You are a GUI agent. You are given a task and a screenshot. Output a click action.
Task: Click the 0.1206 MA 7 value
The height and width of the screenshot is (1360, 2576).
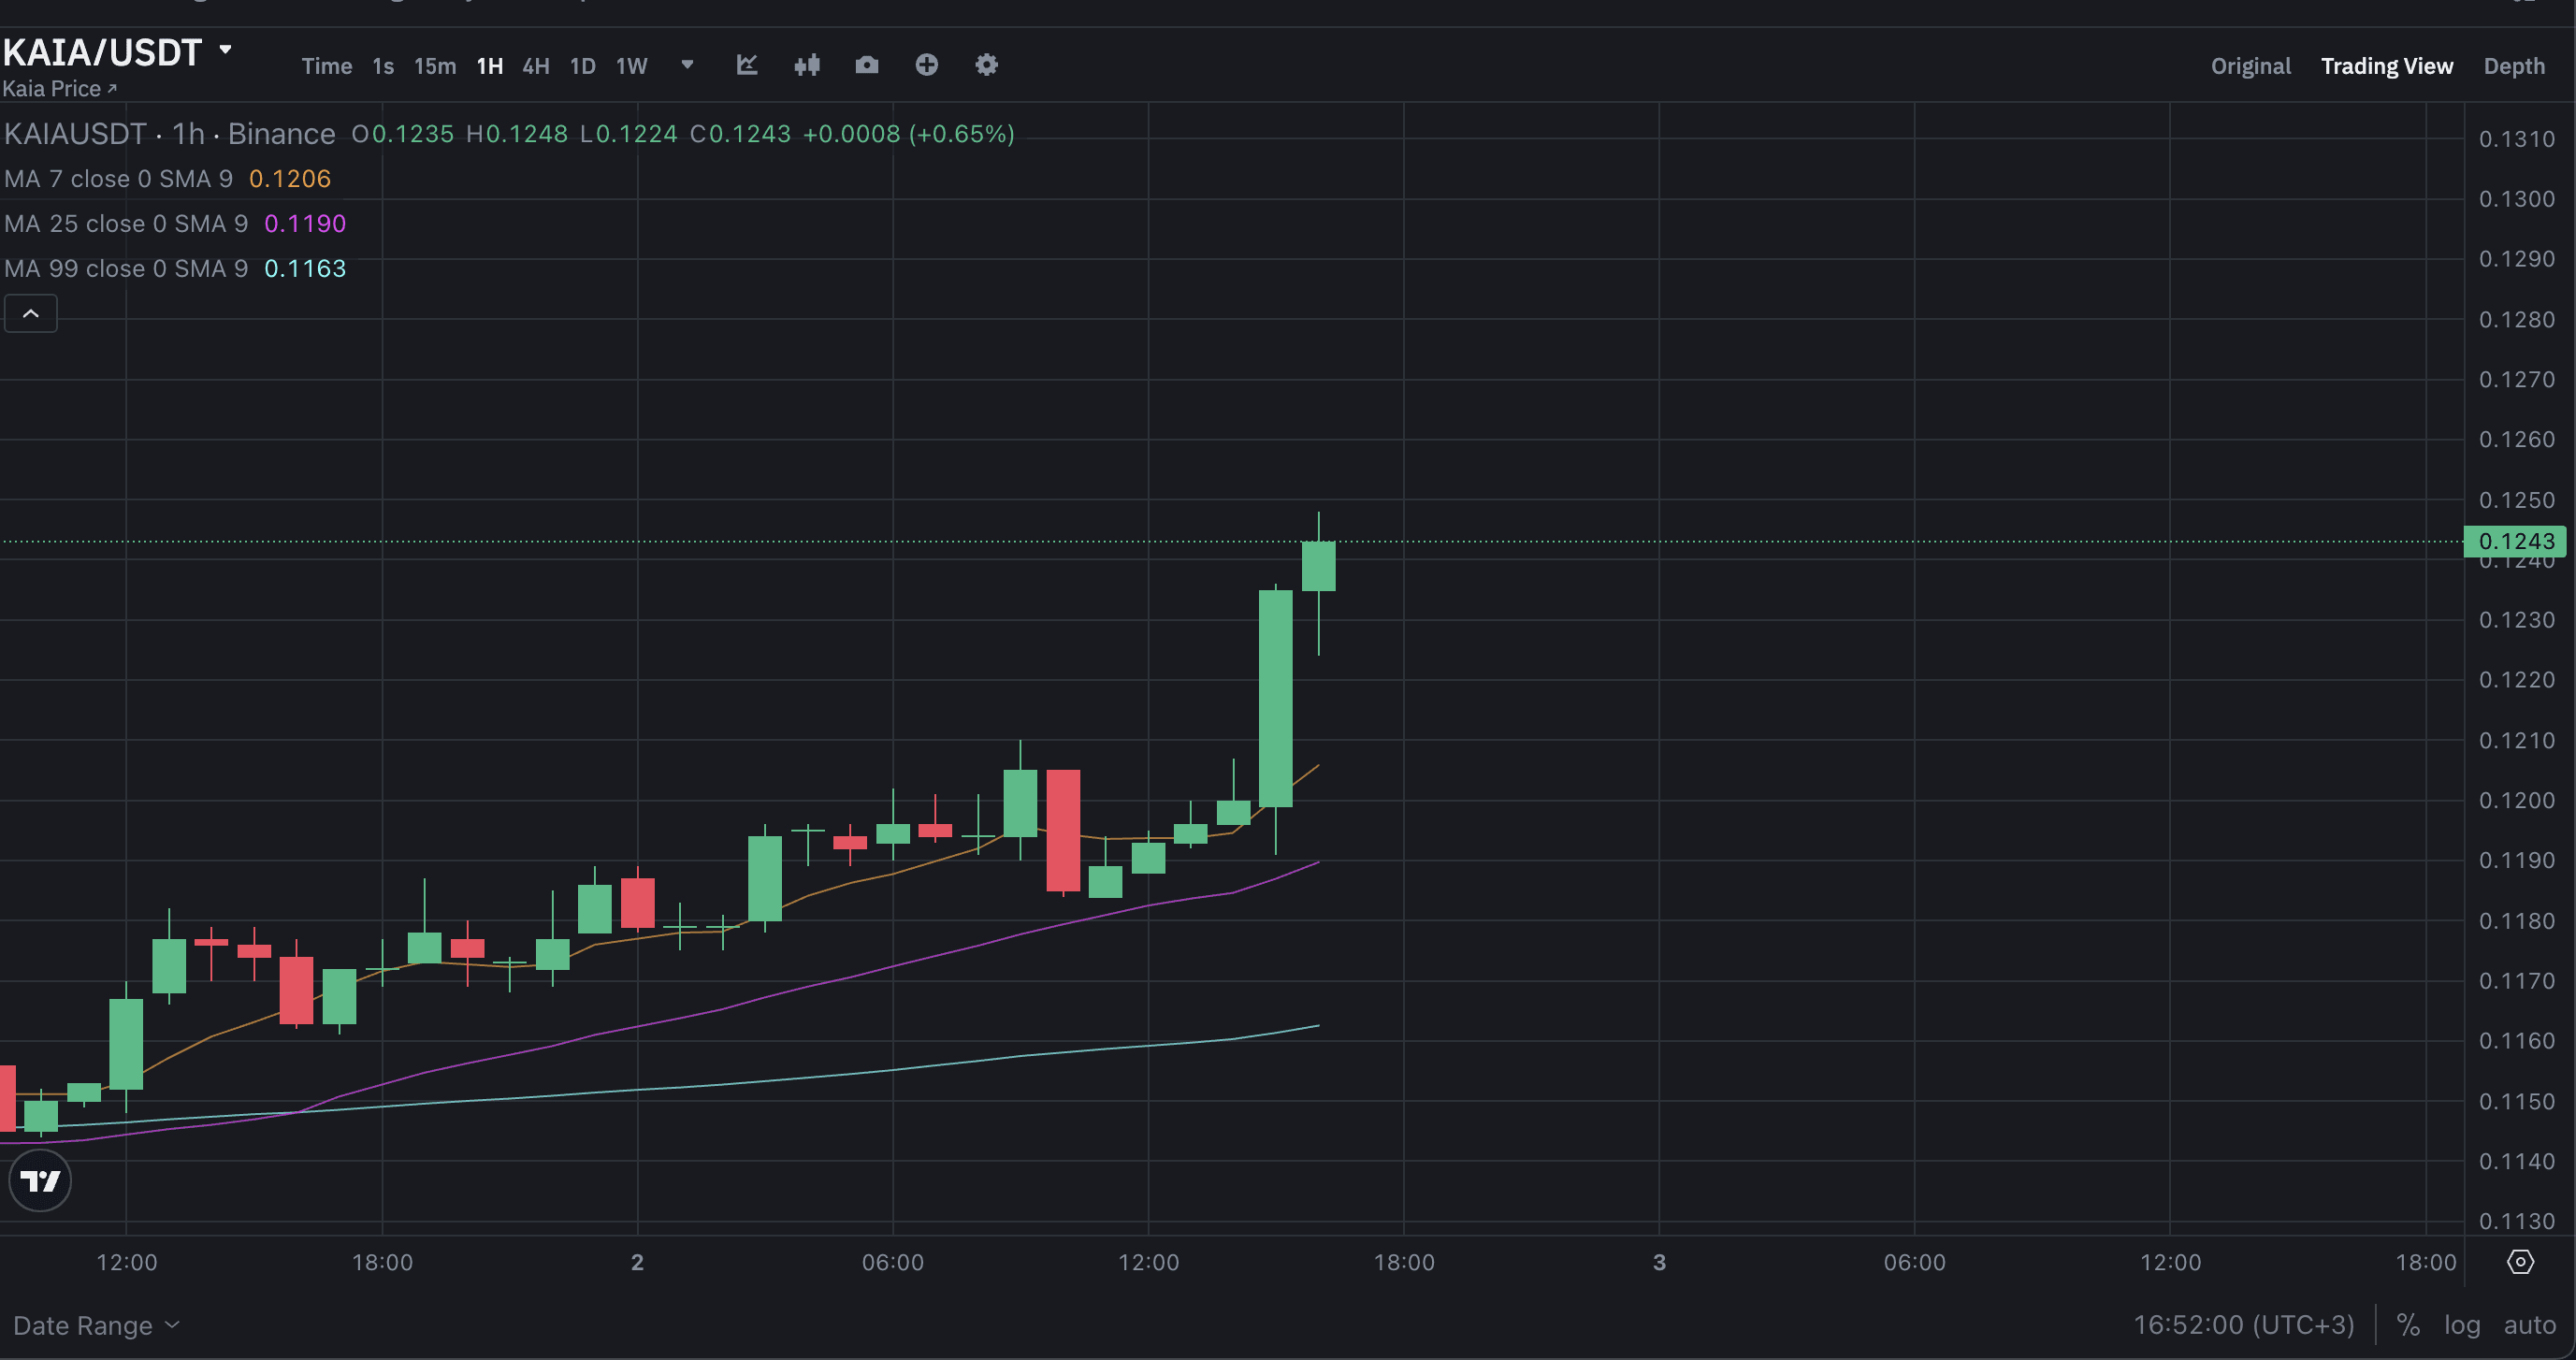(x=290, y=179)
